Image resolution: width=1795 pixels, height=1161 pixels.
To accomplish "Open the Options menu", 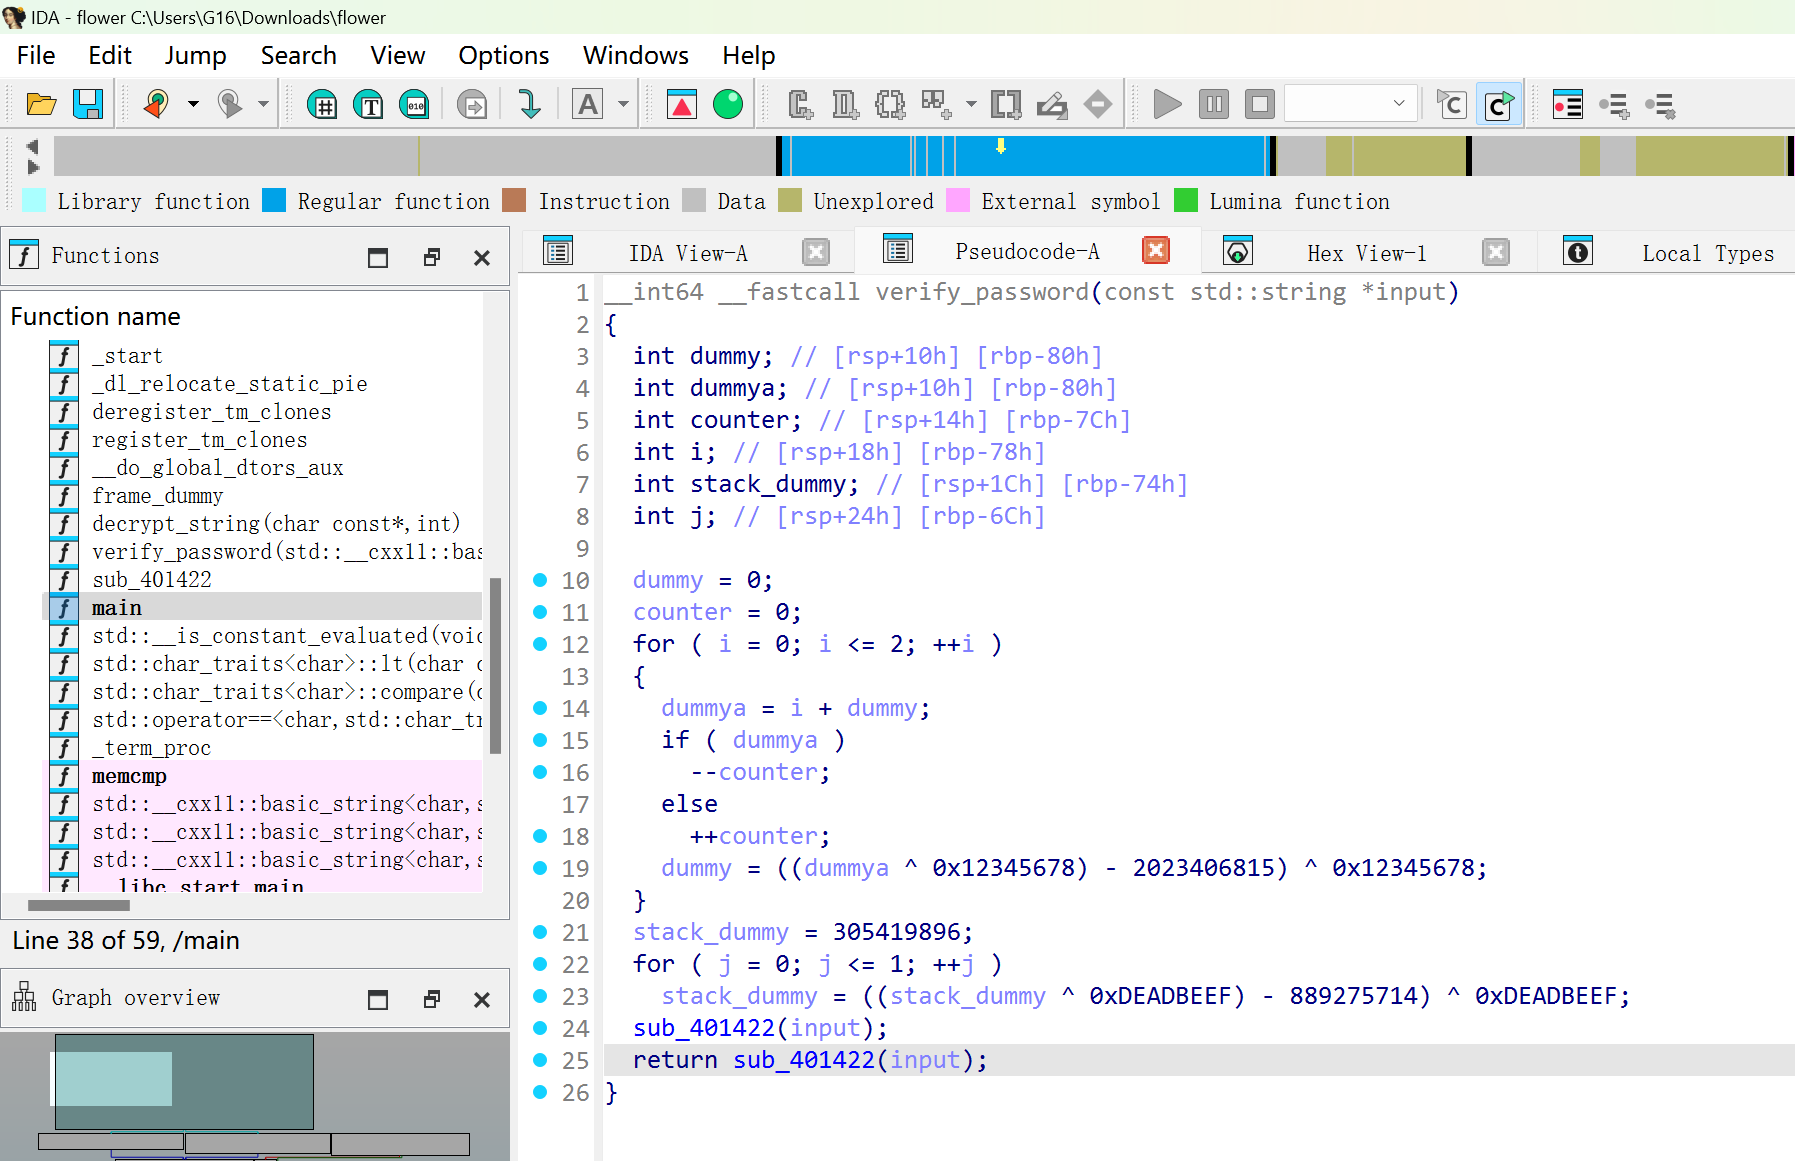I will pyautogui.click(x=503, y=56).
